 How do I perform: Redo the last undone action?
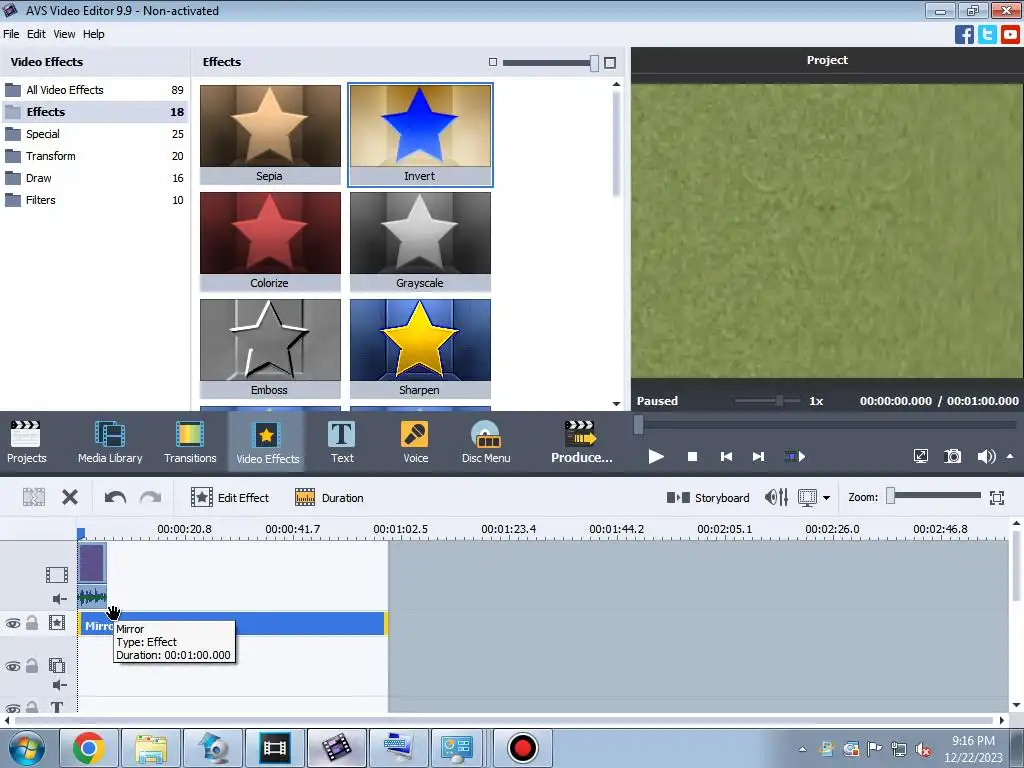point(150,498)
